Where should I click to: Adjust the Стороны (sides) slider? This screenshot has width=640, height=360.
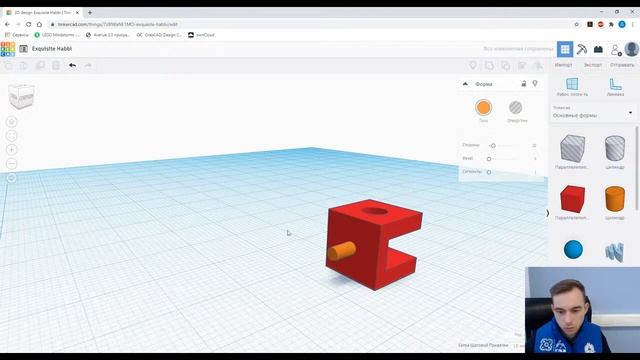[493, 146]
